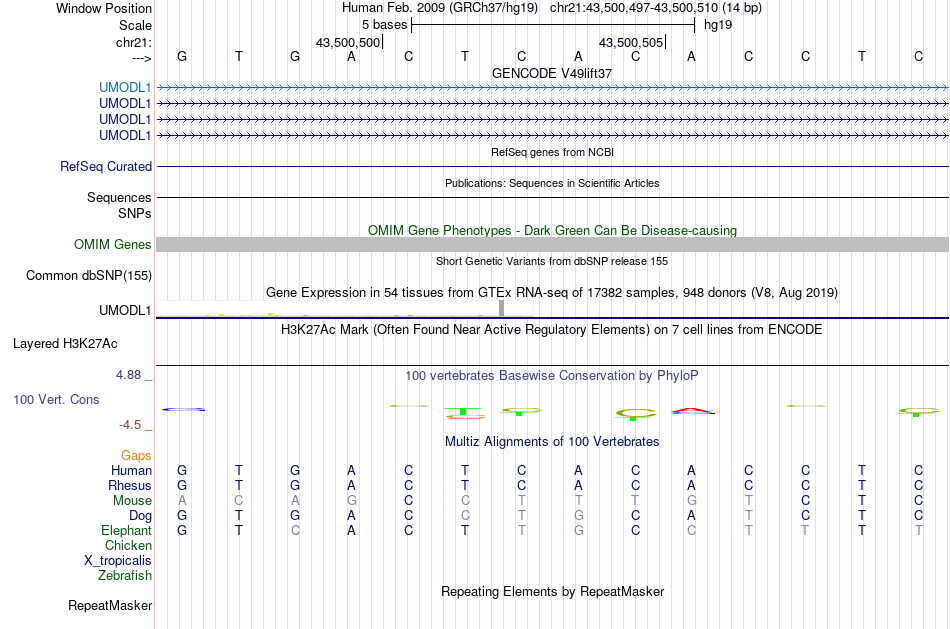Click the SNPs track label
The width and height of the screenshot is (950, 629).
click(135, 213)
